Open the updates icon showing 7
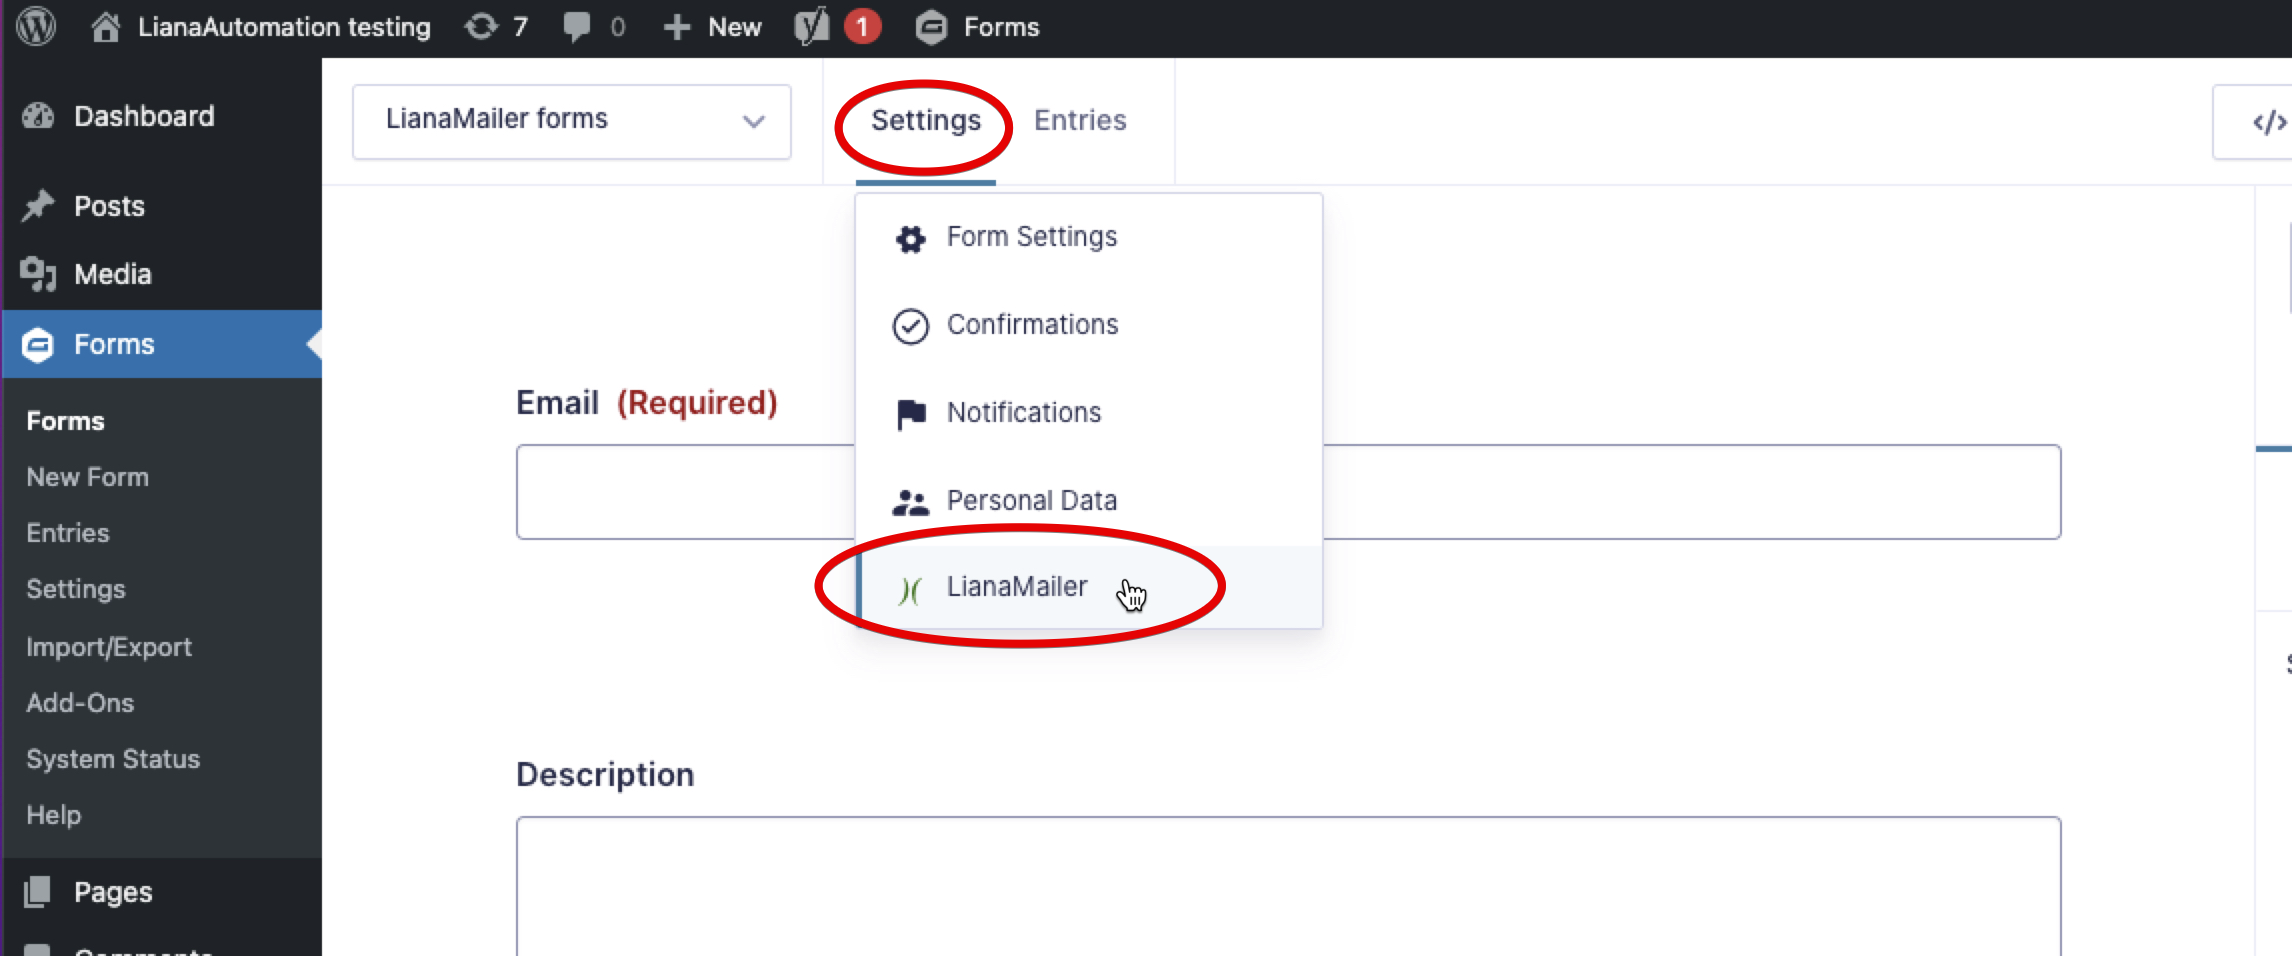The height and width of the screenshot is (956, 2292). tap(482, 27)
